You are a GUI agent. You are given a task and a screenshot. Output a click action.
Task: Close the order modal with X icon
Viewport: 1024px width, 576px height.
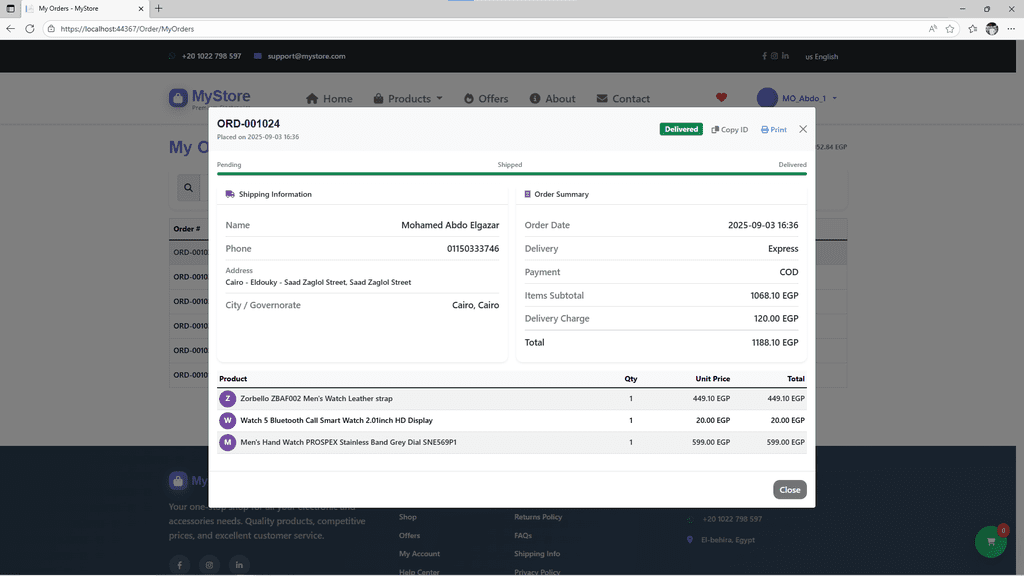[803, 129]
